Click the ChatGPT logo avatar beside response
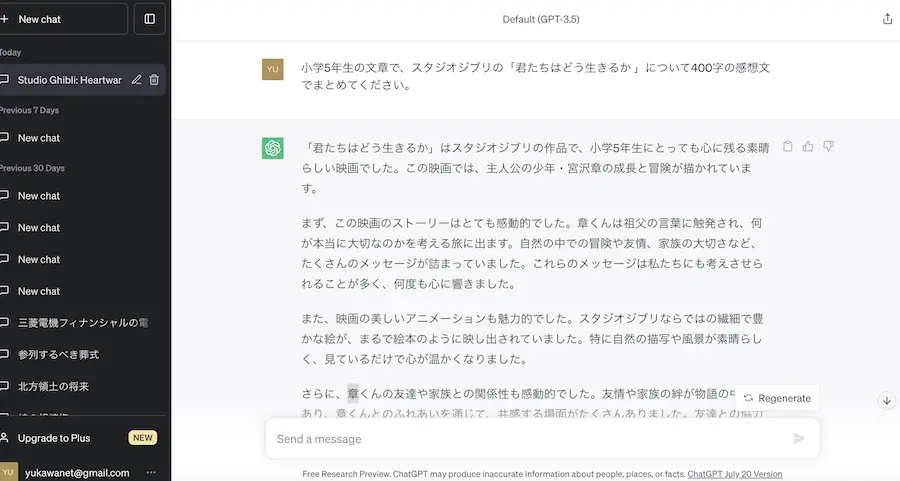Screen dimensions: 900x481 273,148
